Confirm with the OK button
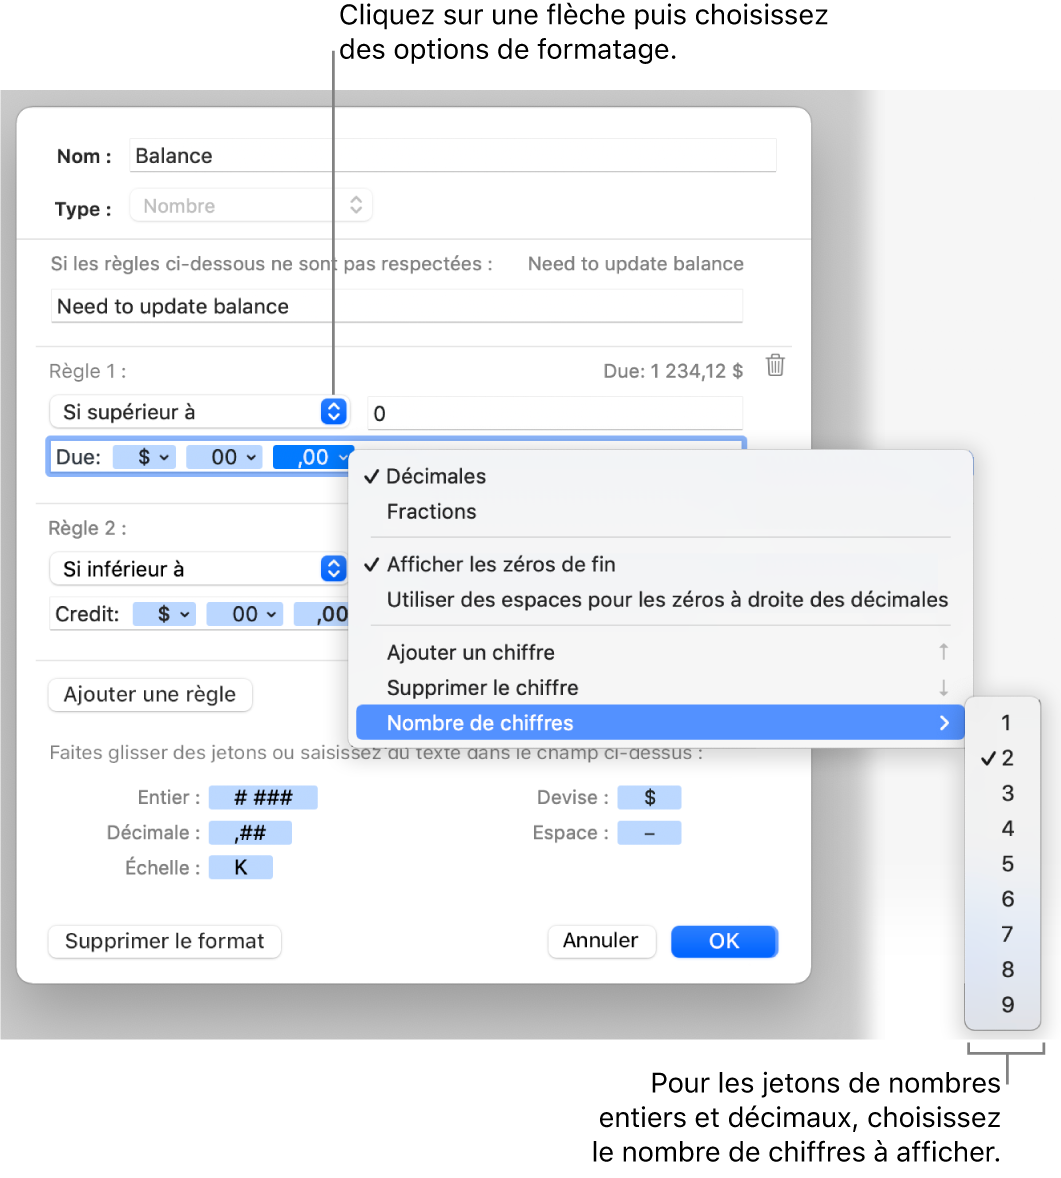The width and height of the screenshot is (1061, 1178). [x=724, y=941]
